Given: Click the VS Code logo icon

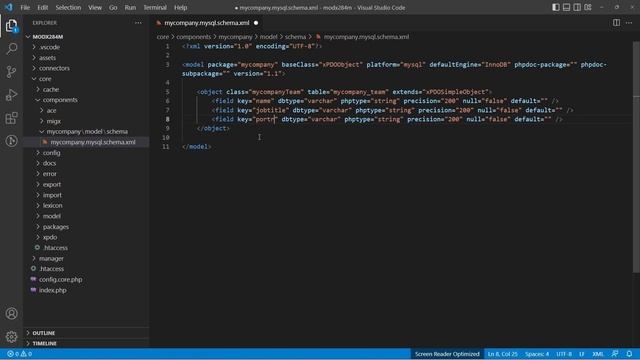Looking at the screenshot, I should click(9, 7).
